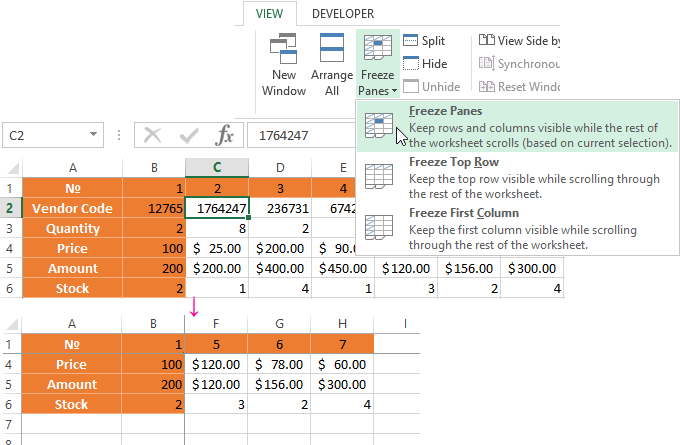
Task: Switch to the DEVELOPER ribbon tab
Action: click(343, 14)
